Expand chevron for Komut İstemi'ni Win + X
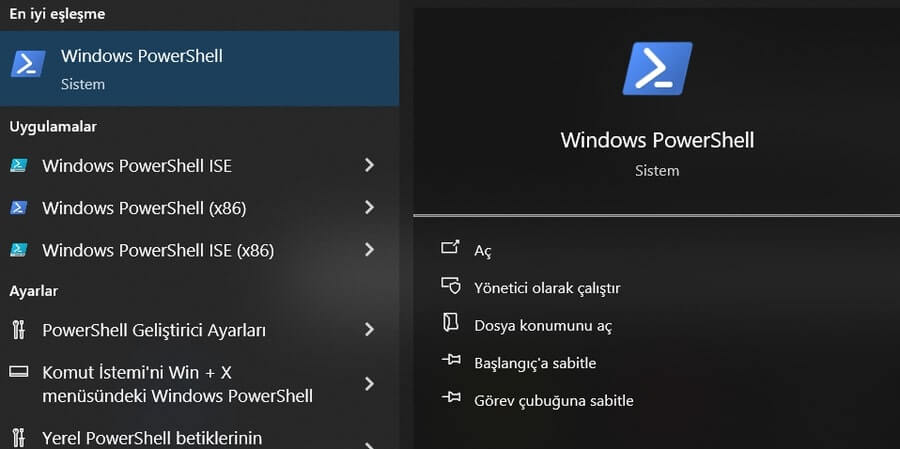This screenshot has width=900, height=449. pyautogui.click(x=369, y=384)
